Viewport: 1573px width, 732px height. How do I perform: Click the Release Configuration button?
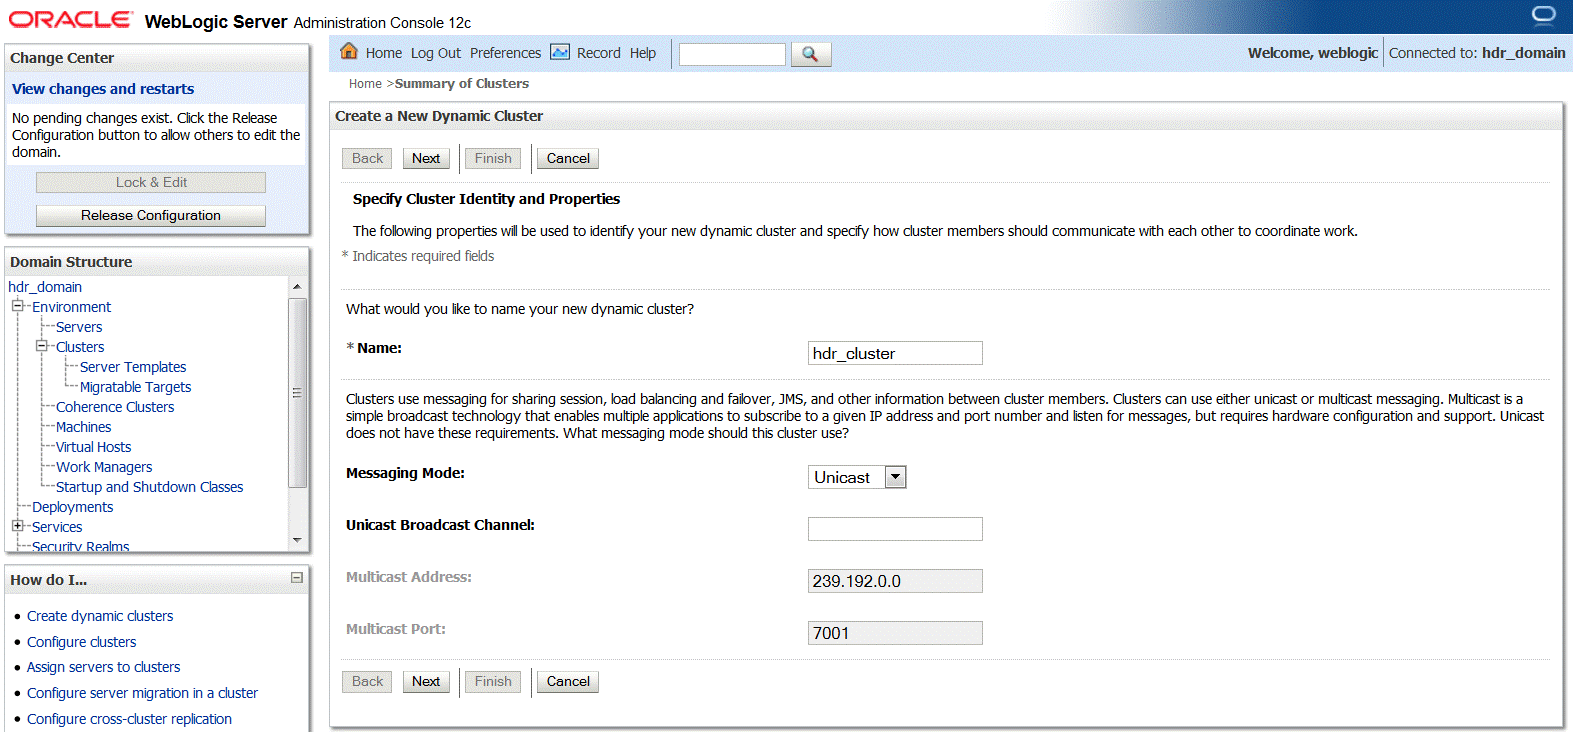[x=151, y=215]
